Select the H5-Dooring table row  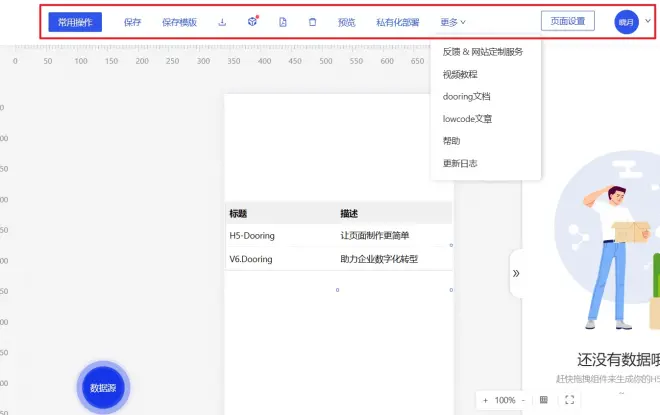(338, 236)
